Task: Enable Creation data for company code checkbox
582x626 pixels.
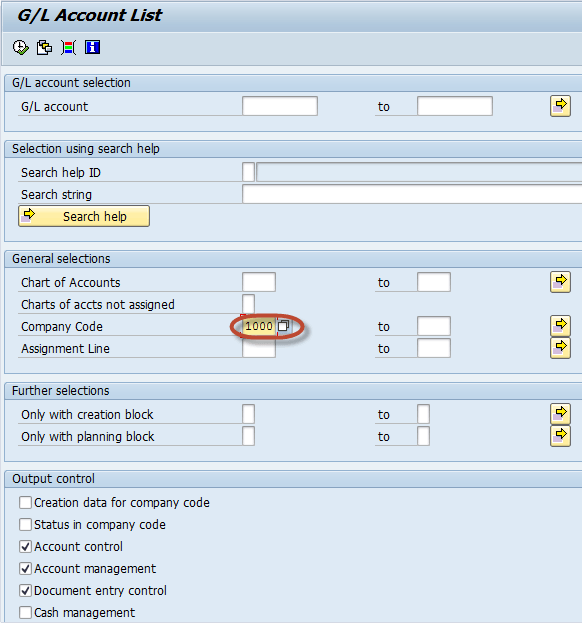Action: coord(26,503)
